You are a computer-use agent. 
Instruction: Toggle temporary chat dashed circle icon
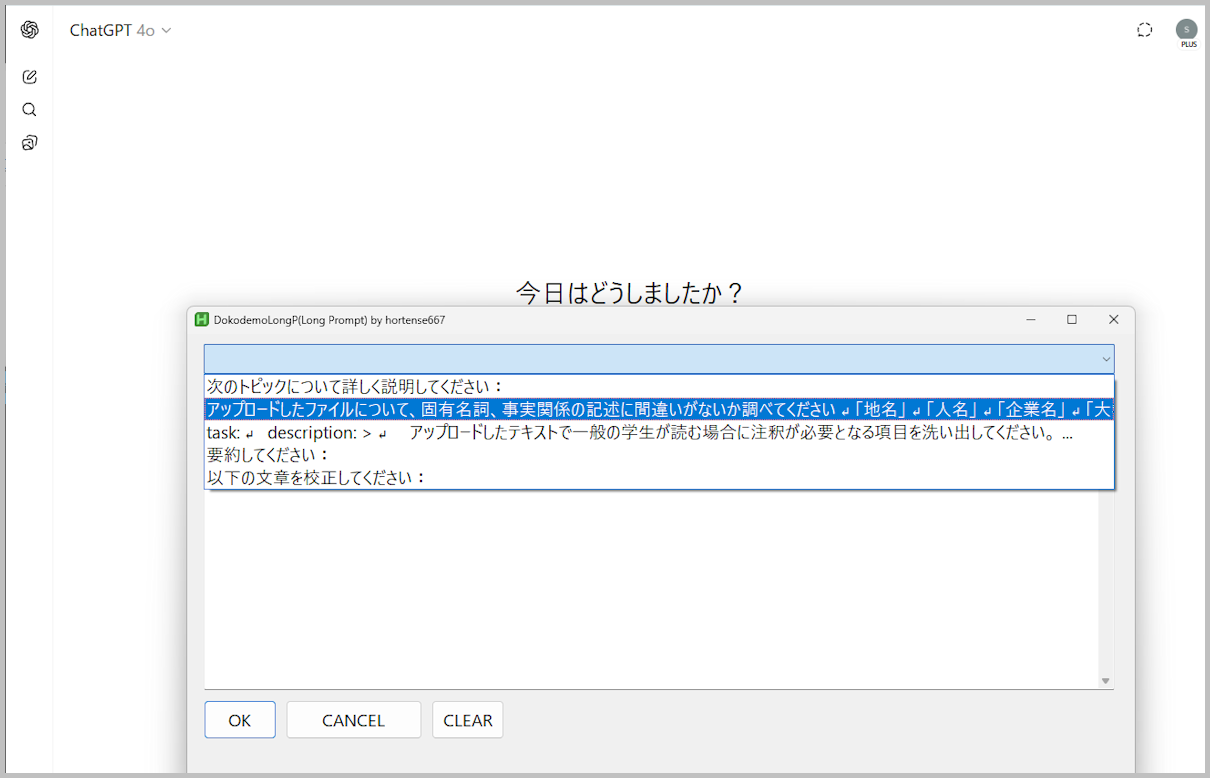tap(1145, 30)
